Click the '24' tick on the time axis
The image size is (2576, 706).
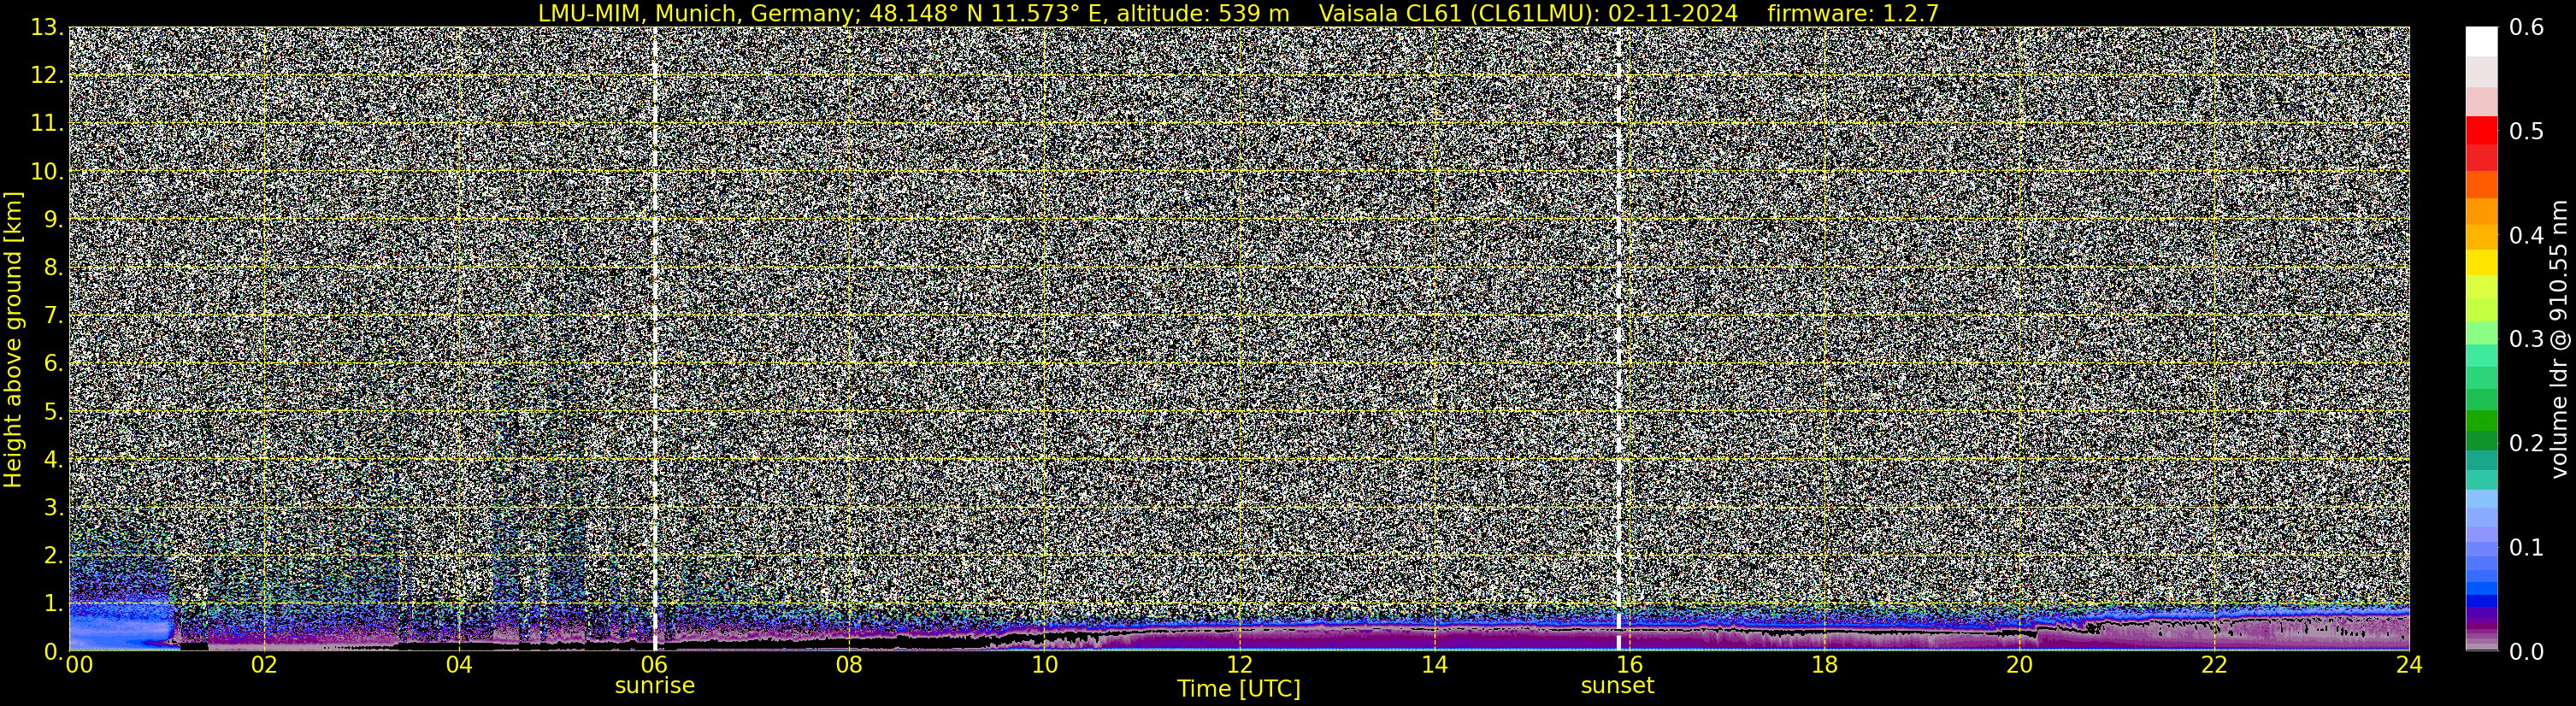pyautogui.click(x=2409, y=665)
